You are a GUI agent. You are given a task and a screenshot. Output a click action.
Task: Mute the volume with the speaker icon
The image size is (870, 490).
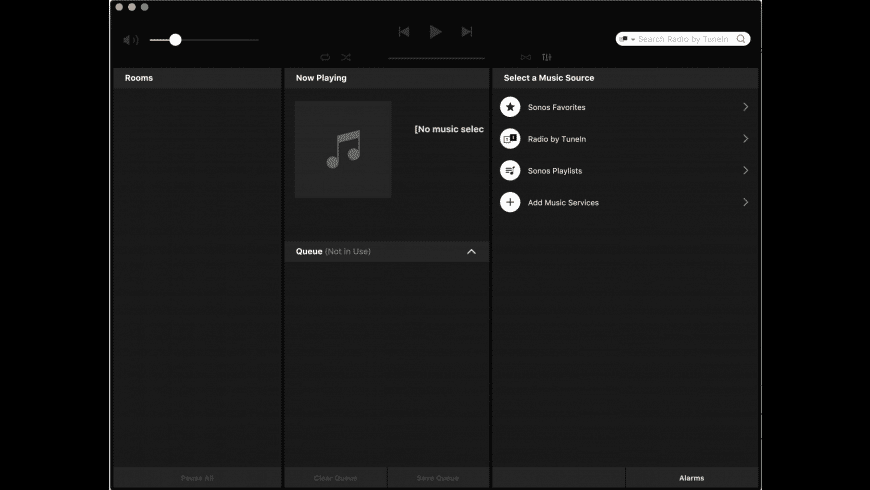[x=130, y=40]
